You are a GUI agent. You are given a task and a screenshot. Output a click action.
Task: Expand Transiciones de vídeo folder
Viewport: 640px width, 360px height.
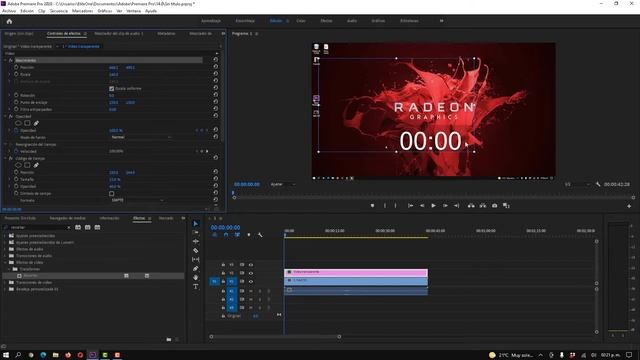coord(5,282)
